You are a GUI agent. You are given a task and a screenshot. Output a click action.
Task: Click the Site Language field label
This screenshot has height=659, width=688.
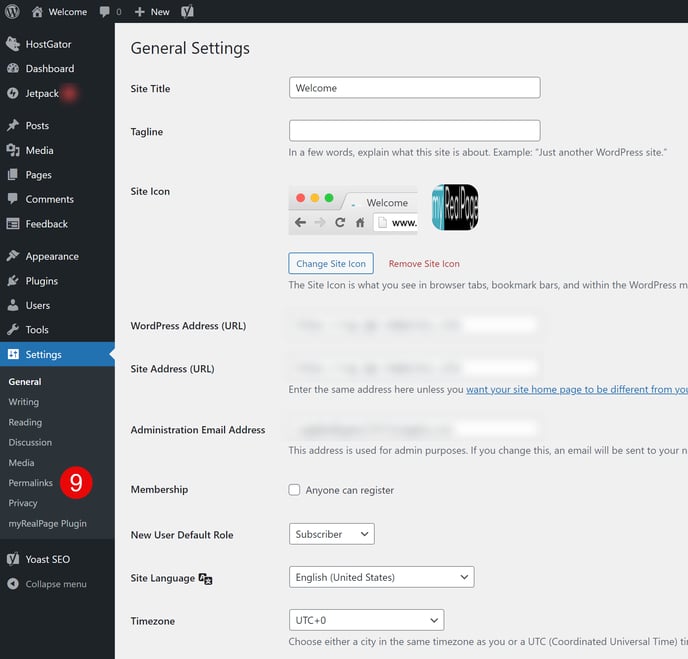(162, 578)
